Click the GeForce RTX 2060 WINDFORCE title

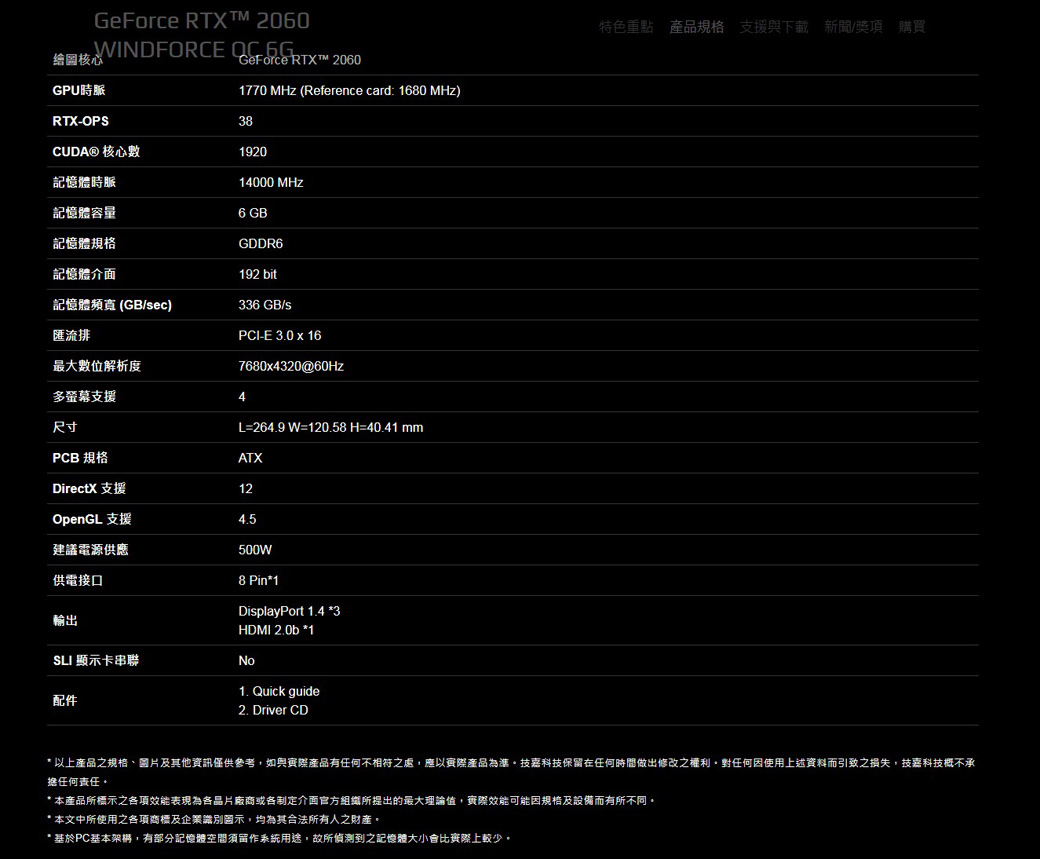(201, 33)
